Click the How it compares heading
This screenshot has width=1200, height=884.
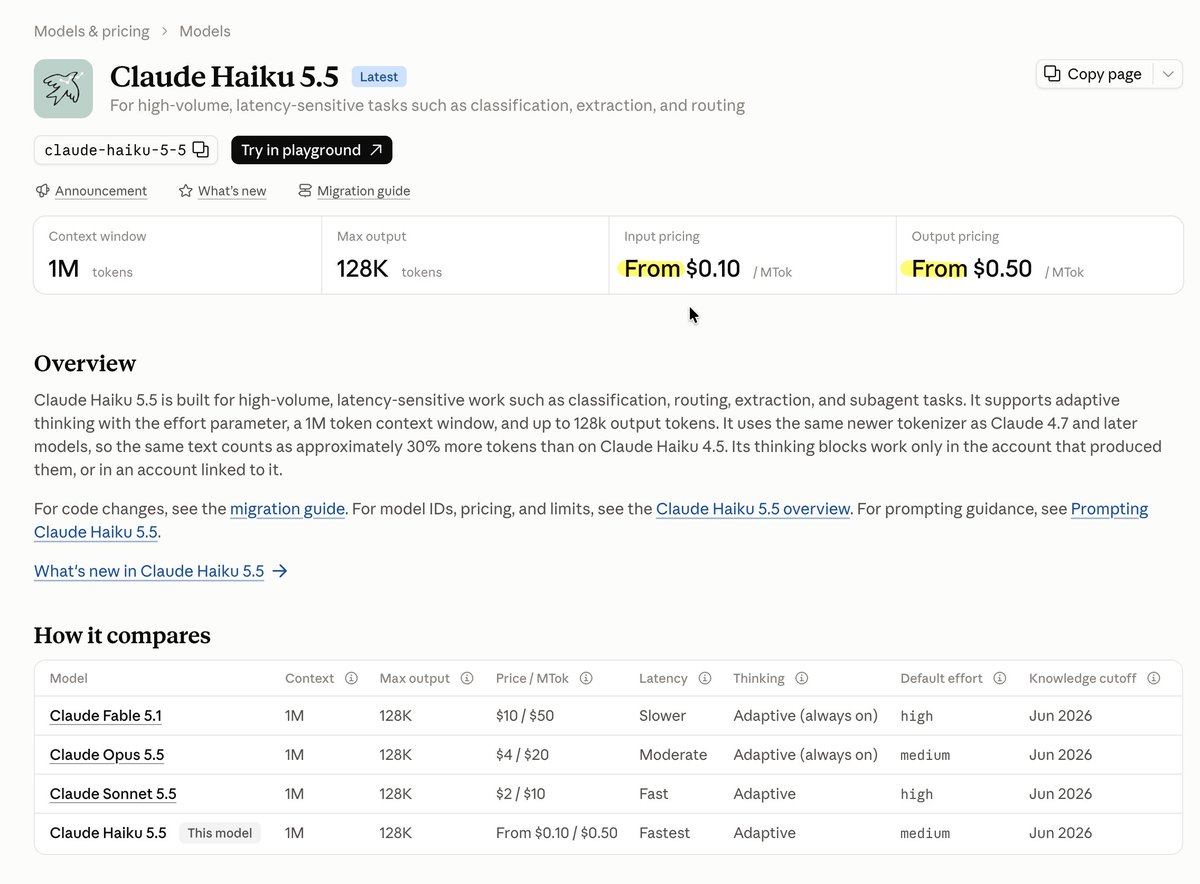pos(122,636)
